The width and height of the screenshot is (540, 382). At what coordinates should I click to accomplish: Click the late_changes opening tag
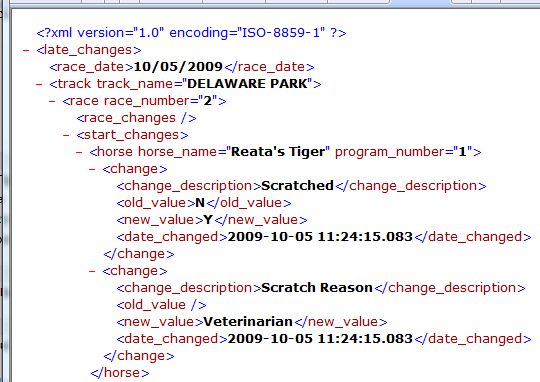89,50
